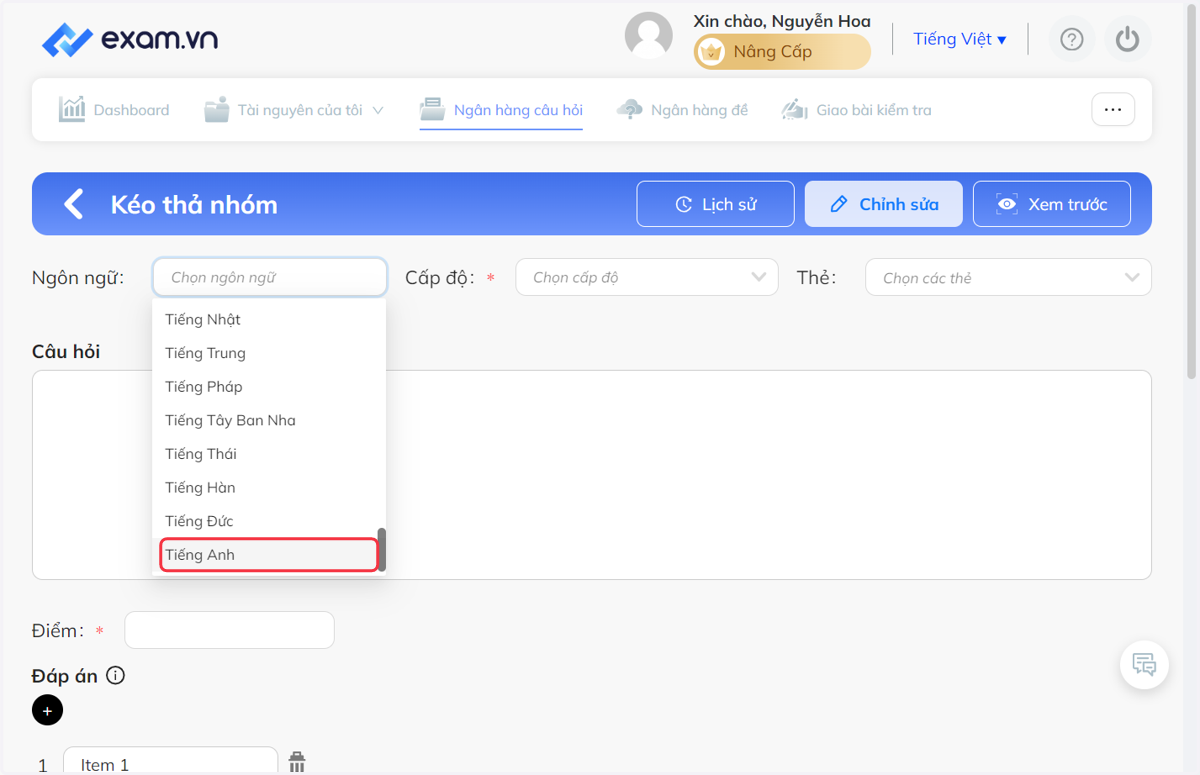Click the Kéo thả nhóm title
1200x775 pixels.
coord(194,204)
